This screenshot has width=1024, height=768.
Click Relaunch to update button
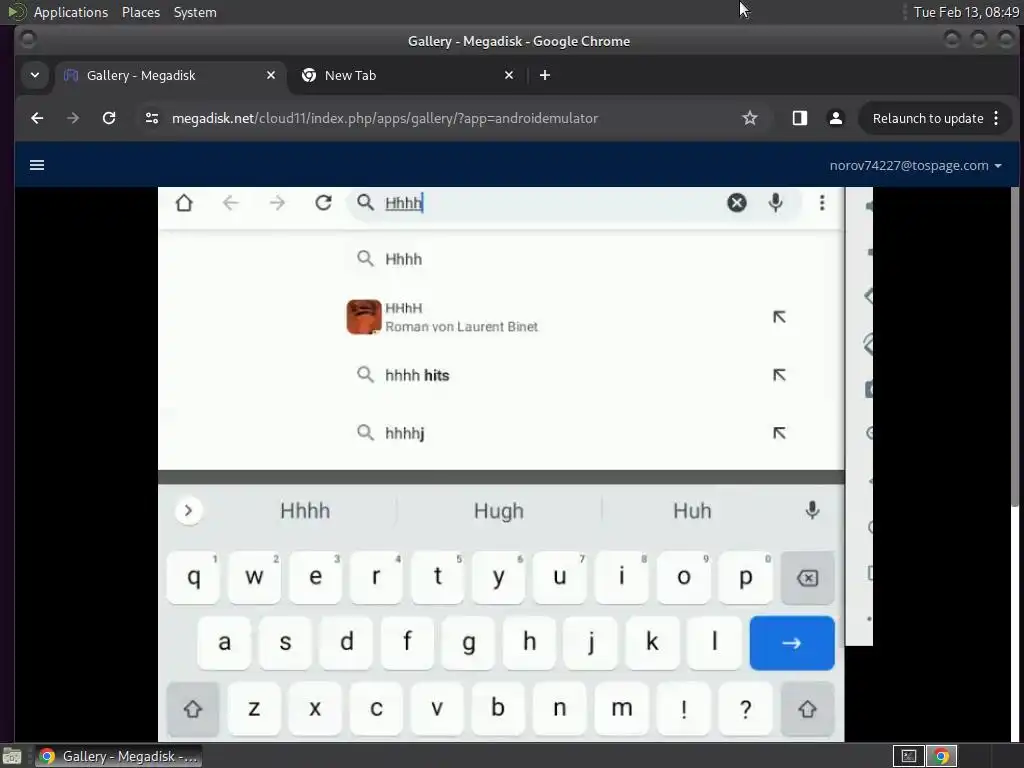[x=927, y=118]
